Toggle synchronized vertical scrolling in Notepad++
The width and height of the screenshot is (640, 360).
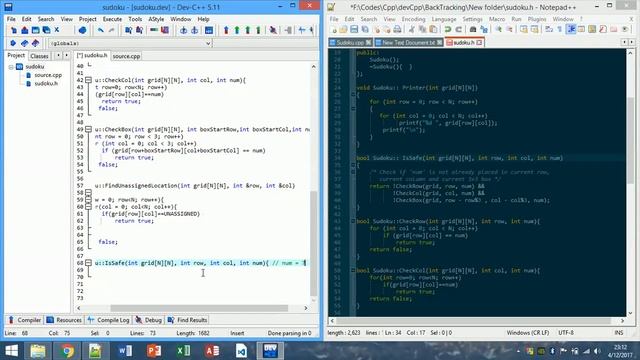pos(524,29)
